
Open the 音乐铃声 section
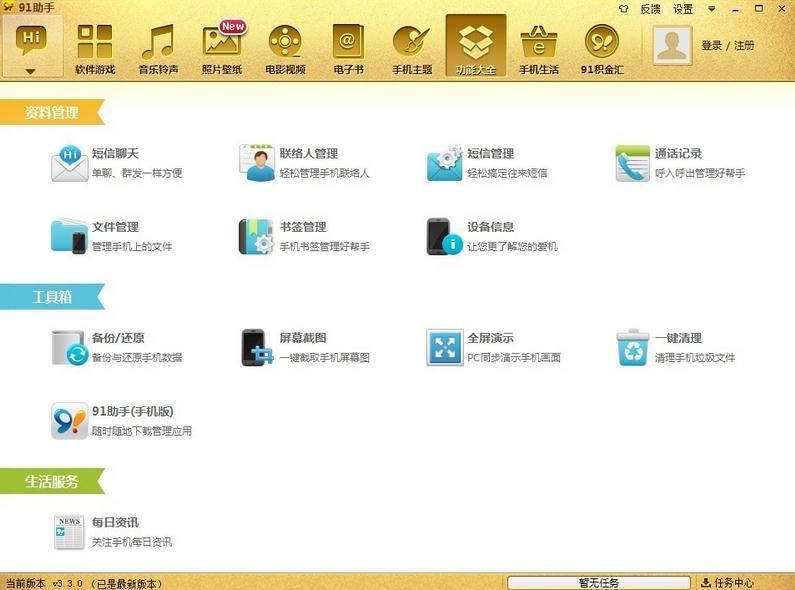click(x=158, y=48)
